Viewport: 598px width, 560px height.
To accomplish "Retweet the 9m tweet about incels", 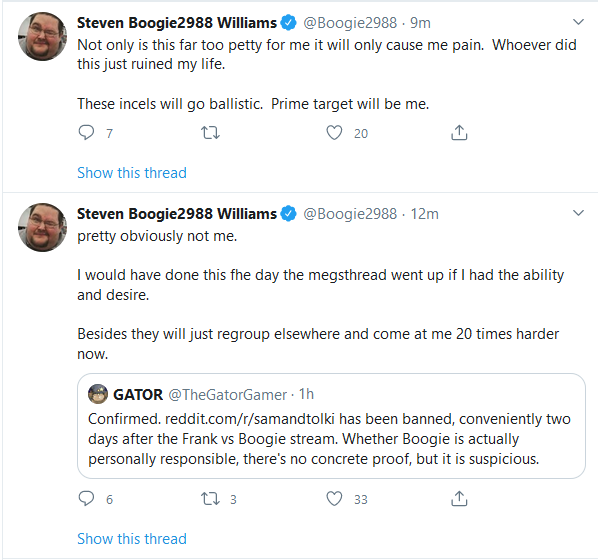I will pos(210,133).
